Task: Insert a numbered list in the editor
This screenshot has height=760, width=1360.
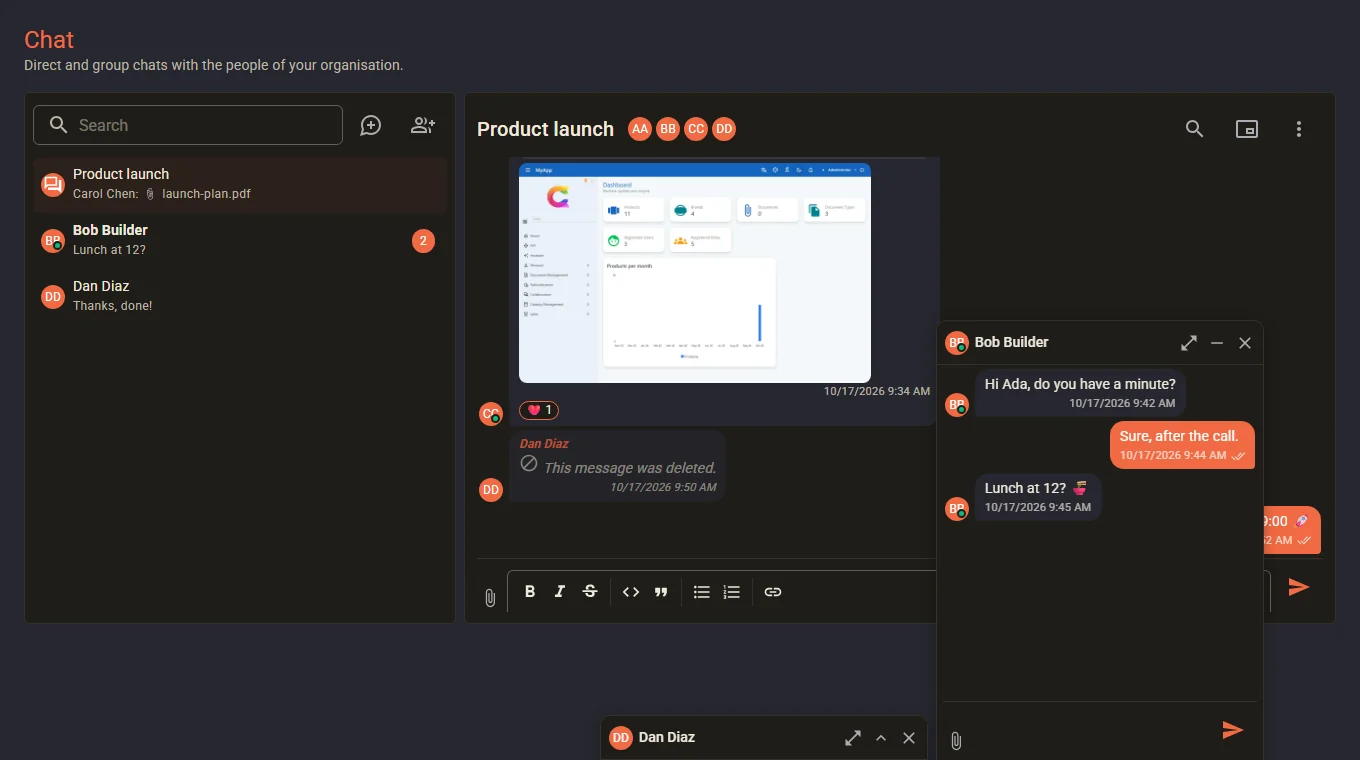Action: click(x=732, y=592)
